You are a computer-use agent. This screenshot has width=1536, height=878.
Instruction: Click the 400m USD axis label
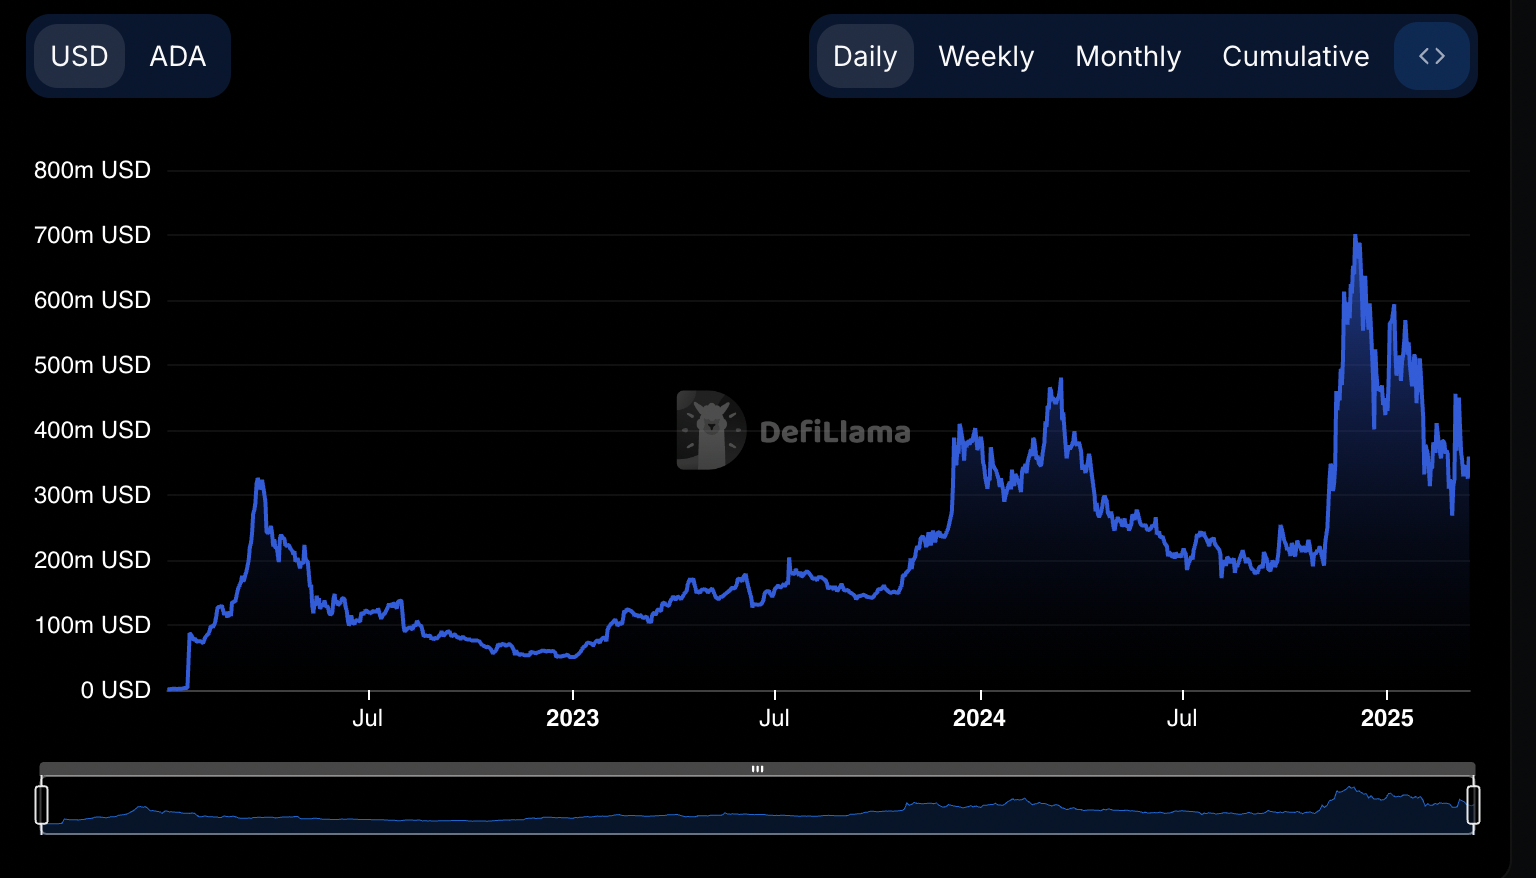pyautogui.click(x=92, y=430)
